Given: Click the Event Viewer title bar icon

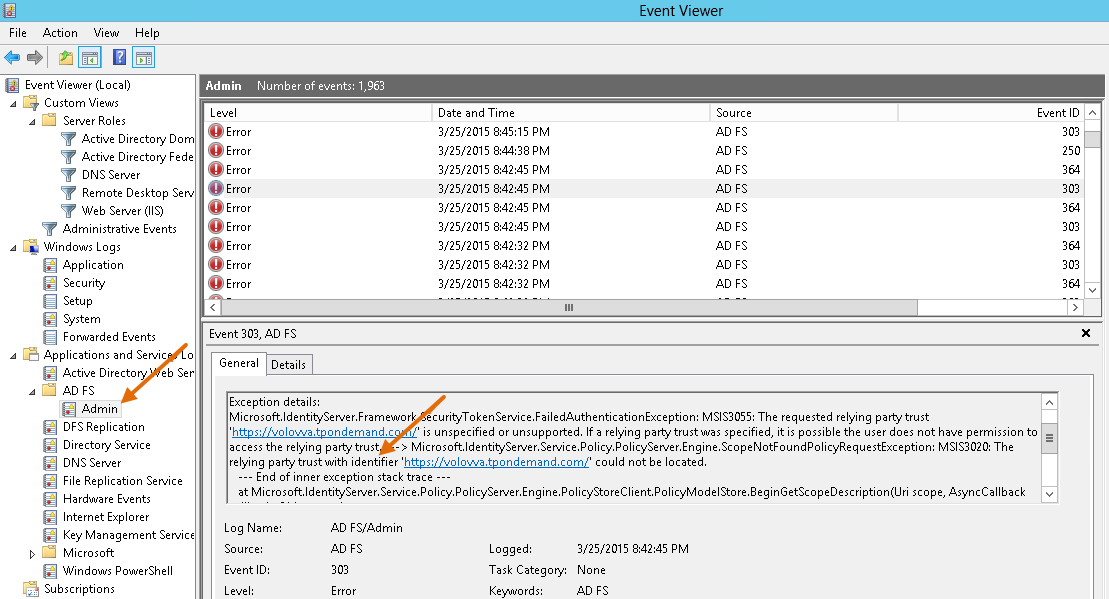Looking at the screenshot, I should (x=9, y=11).
